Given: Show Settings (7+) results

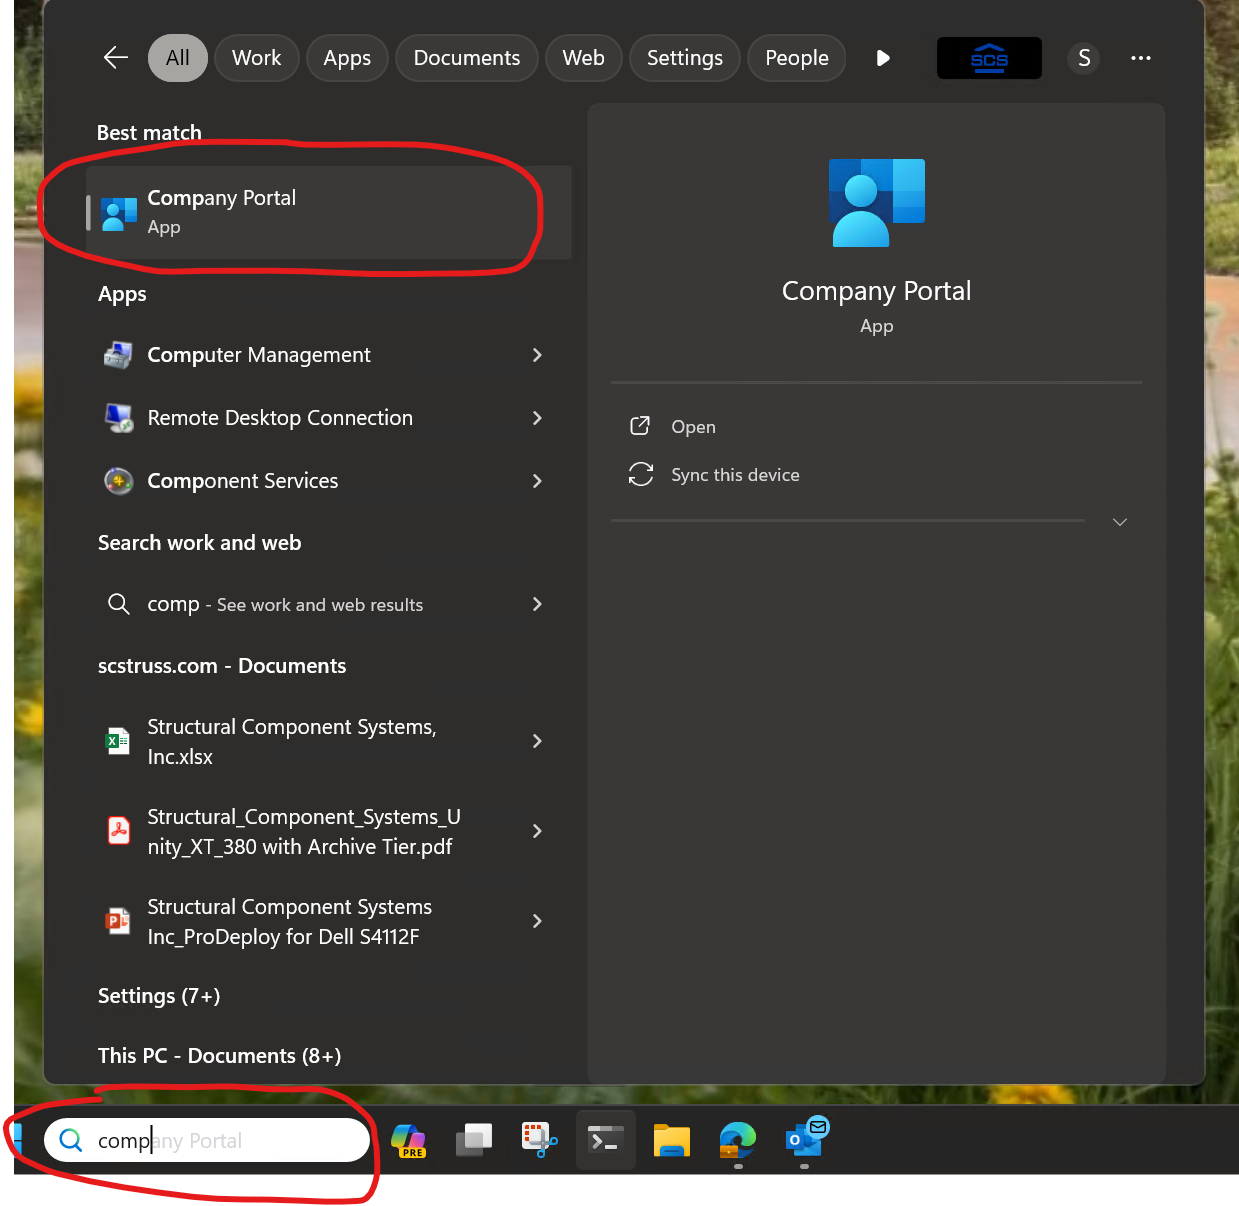Looking at the screenshot, I should pos(159,996).
